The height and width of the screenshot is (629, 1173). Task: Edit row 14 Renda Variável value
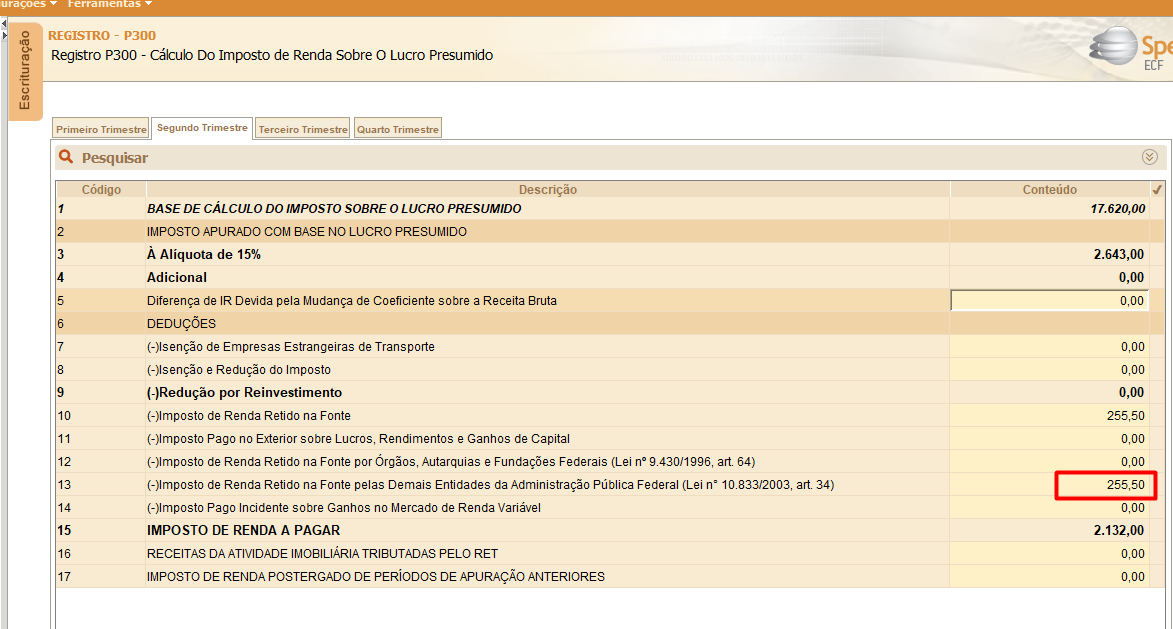click(1050, 508)
